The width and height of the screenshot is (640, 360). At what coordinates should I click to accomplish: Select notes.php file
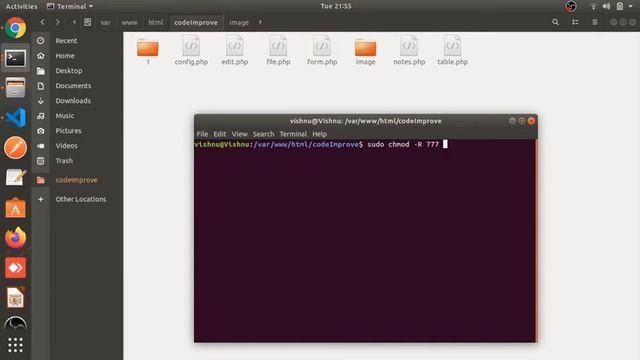(x=409, y=51)
